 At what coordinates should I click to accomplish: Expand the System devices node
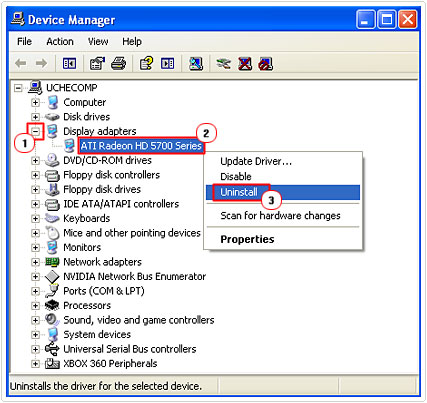(35, 335)
